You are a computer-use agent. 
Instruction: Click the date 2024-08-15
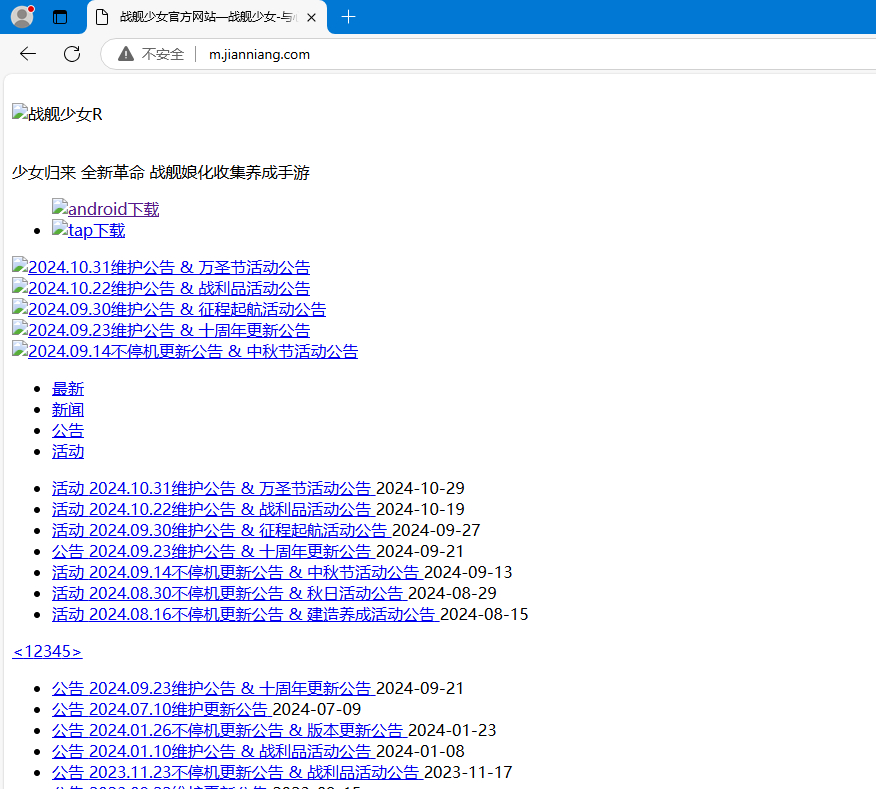(484, 614)
